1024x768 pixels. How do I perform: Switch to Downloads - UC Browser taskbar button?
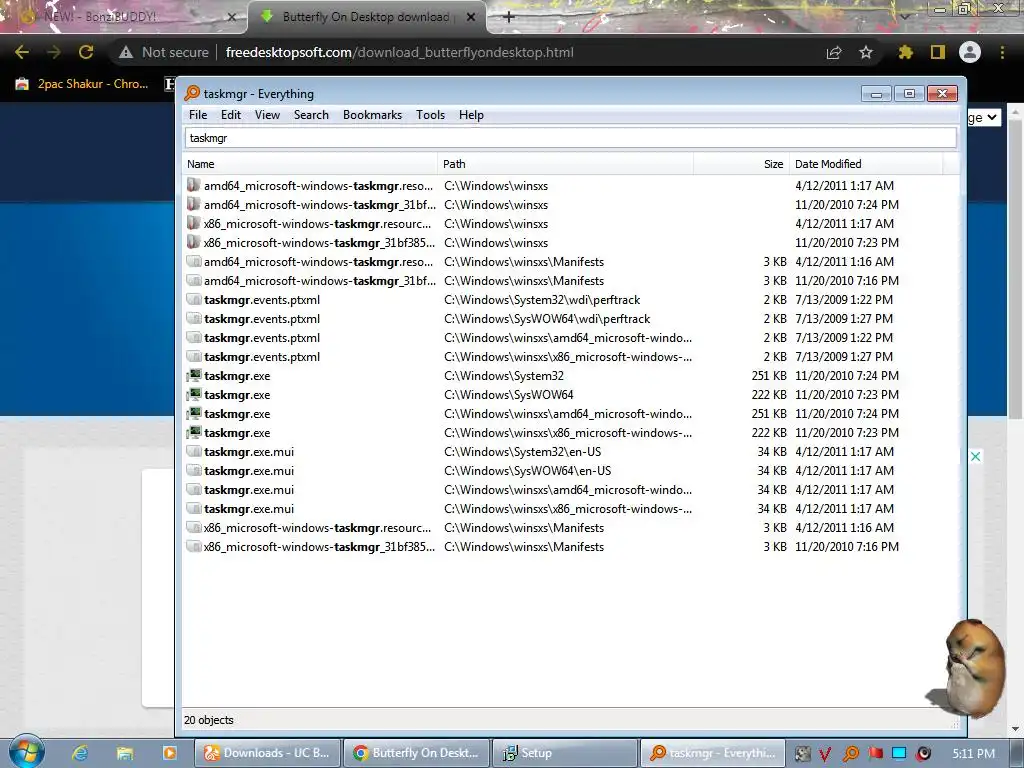tap(268, 753)
